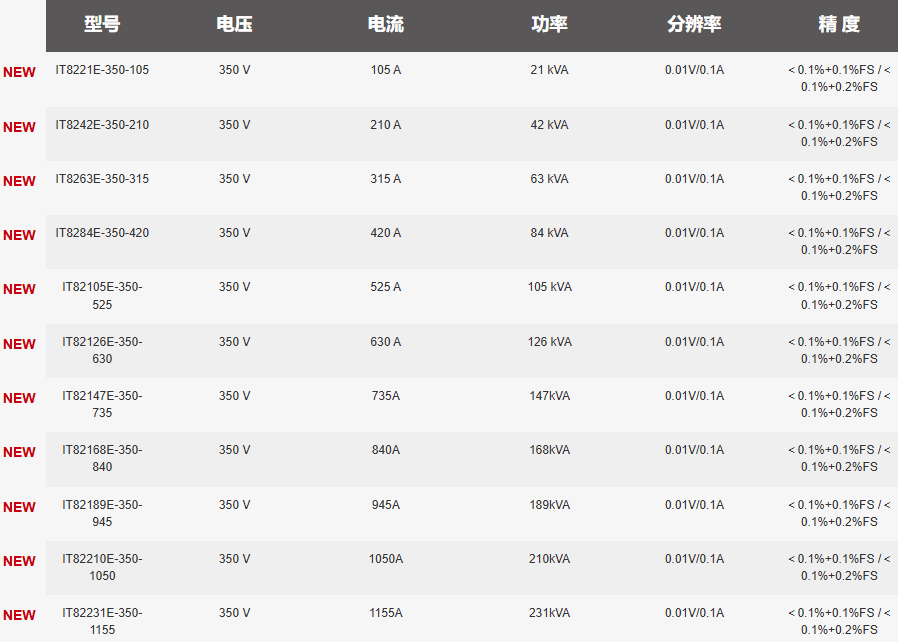Open model IT82147E-350-735
The width and height of the screenshot is (898, 642).
(102, 404)
